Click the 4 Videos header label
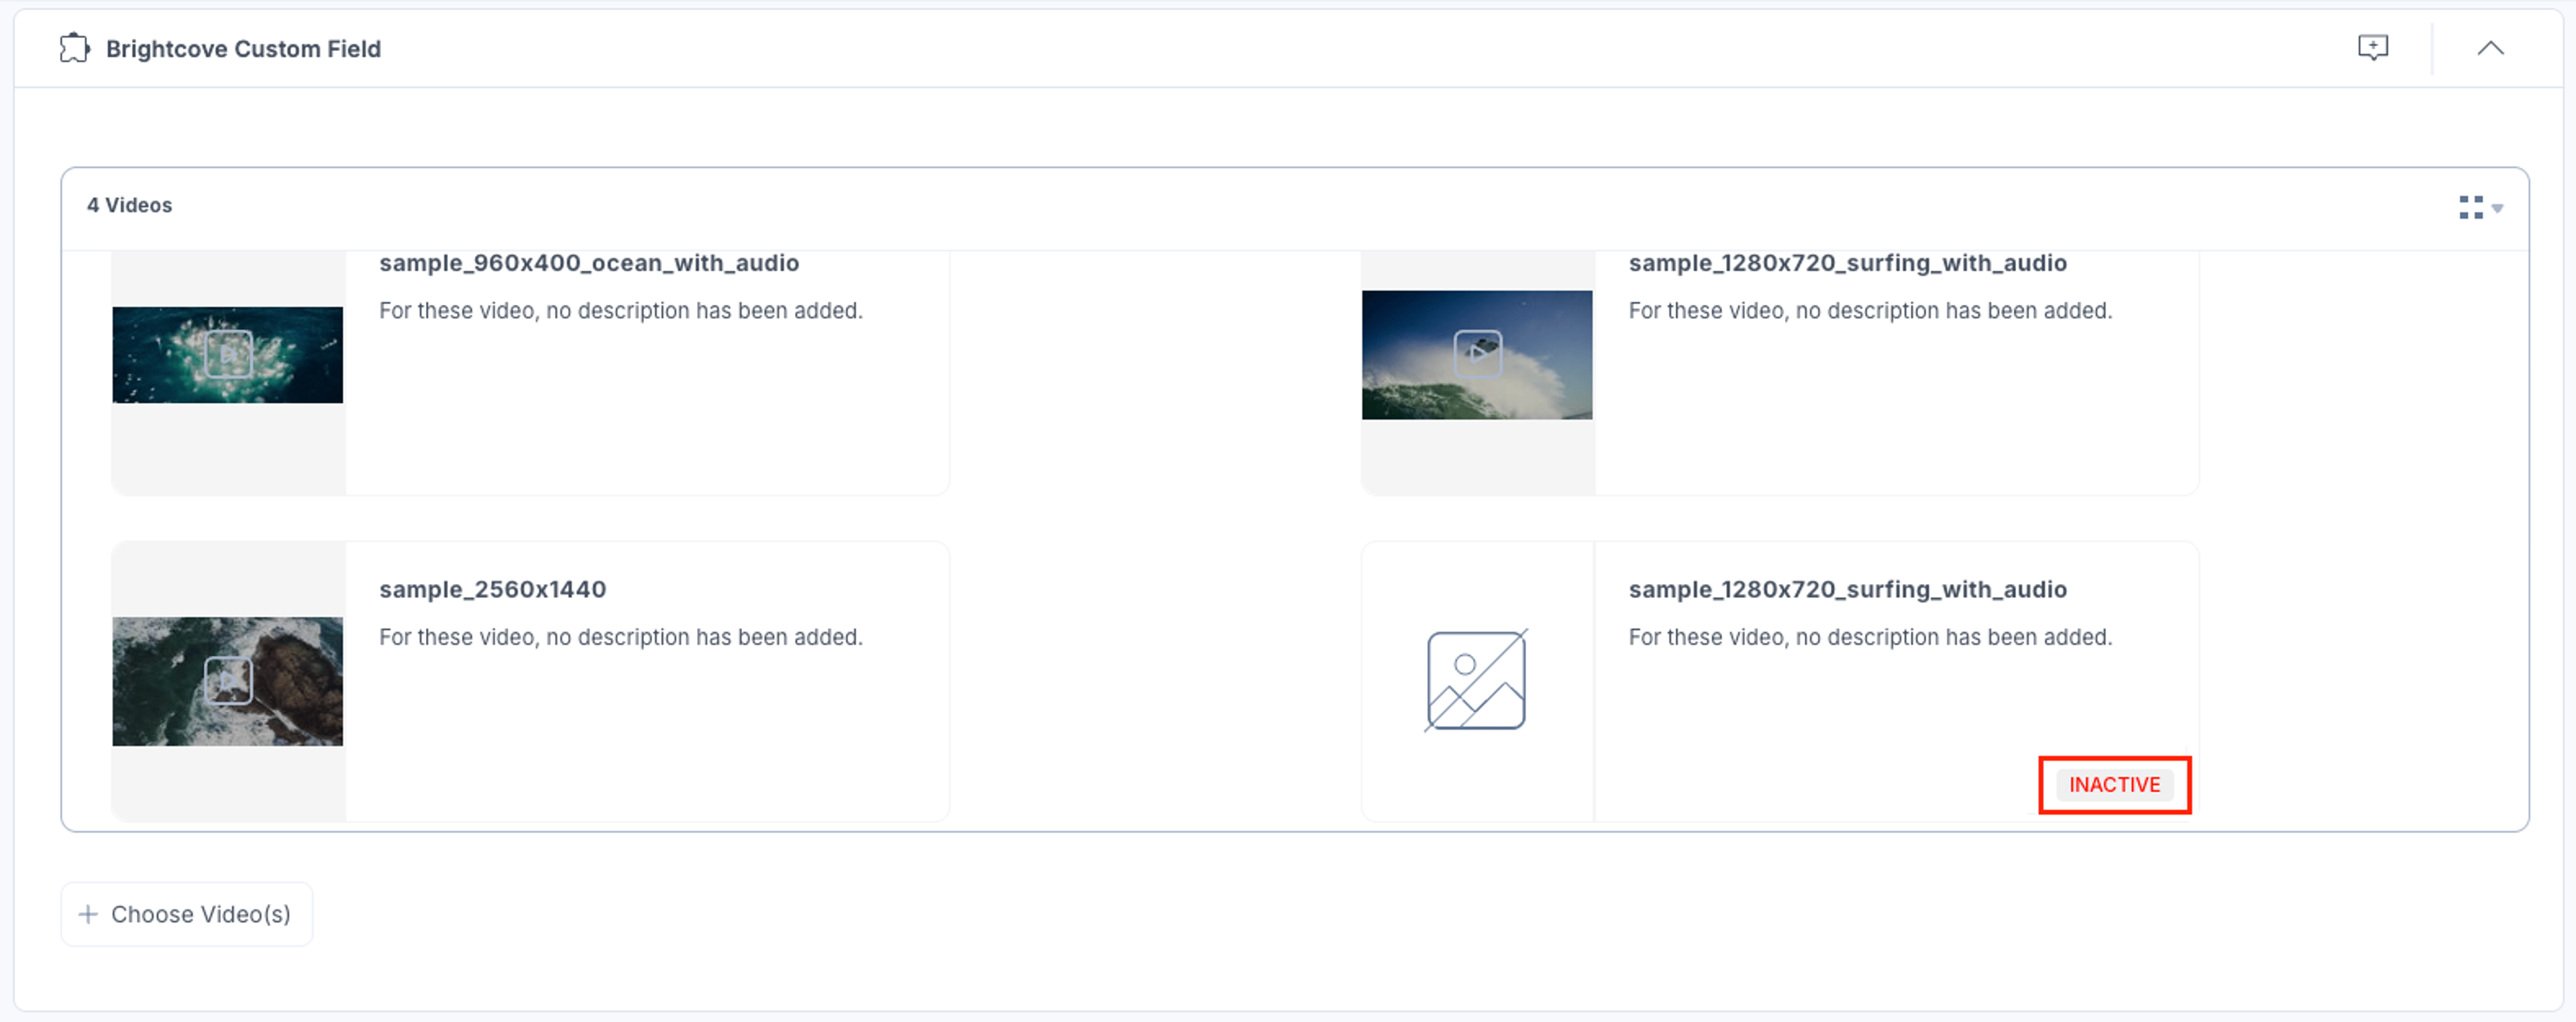The width and height of the screenshot is (2576, 1022). 129,205
